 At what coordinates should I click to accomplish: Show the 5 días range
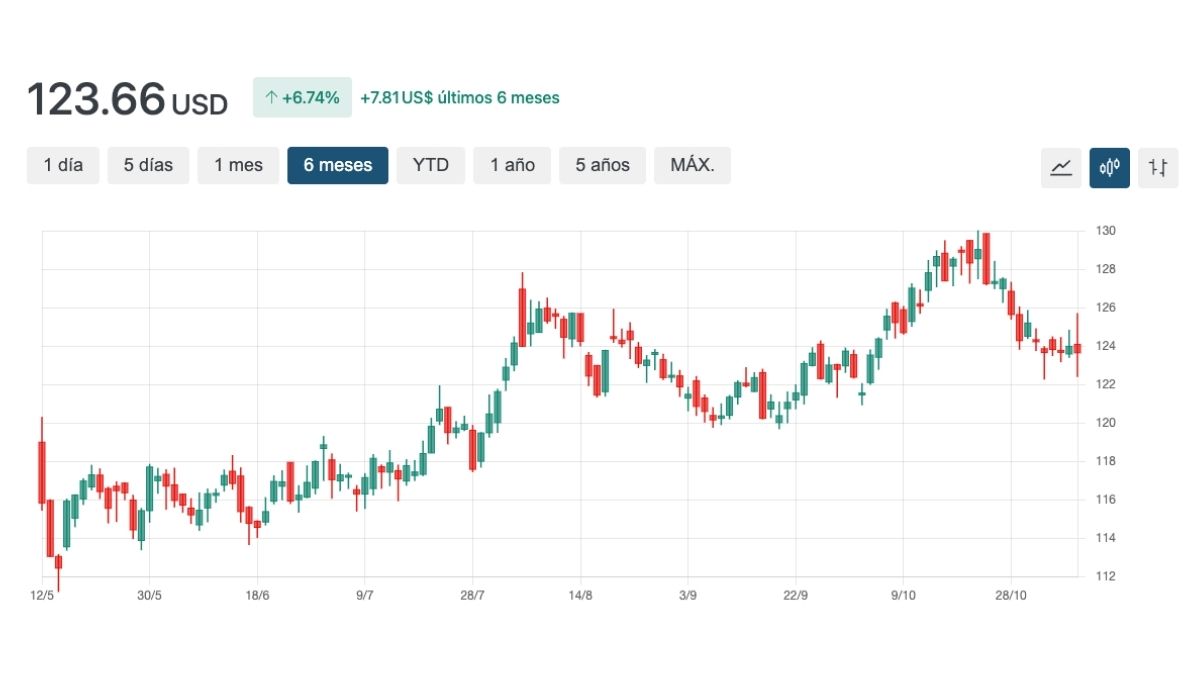tap(148, 165)
